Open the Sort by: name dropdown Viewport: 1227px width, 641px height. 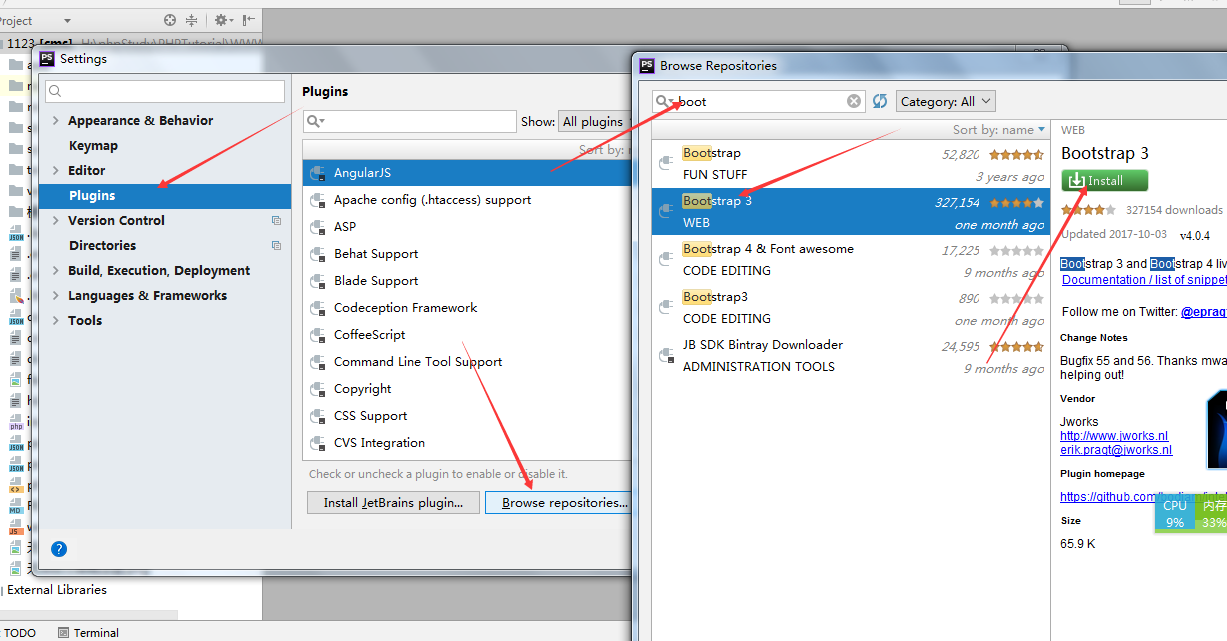click(x=998, y=130)
